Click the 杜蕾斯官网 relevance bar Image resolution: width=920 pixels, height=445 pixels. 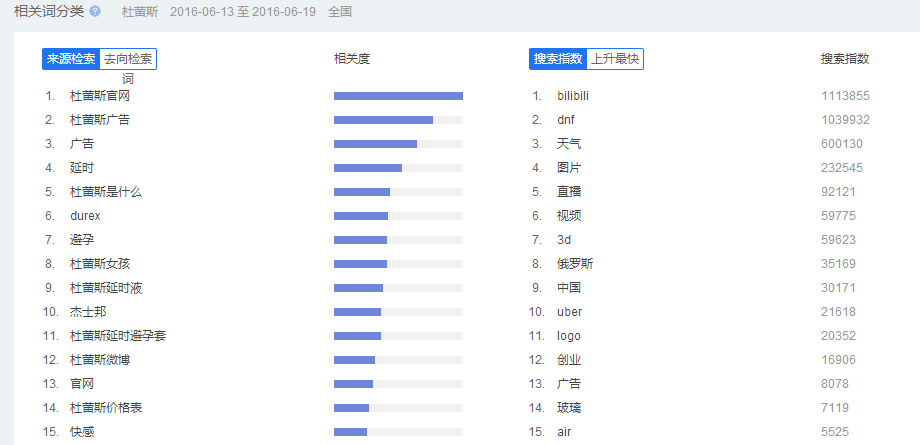coord(398,96)
